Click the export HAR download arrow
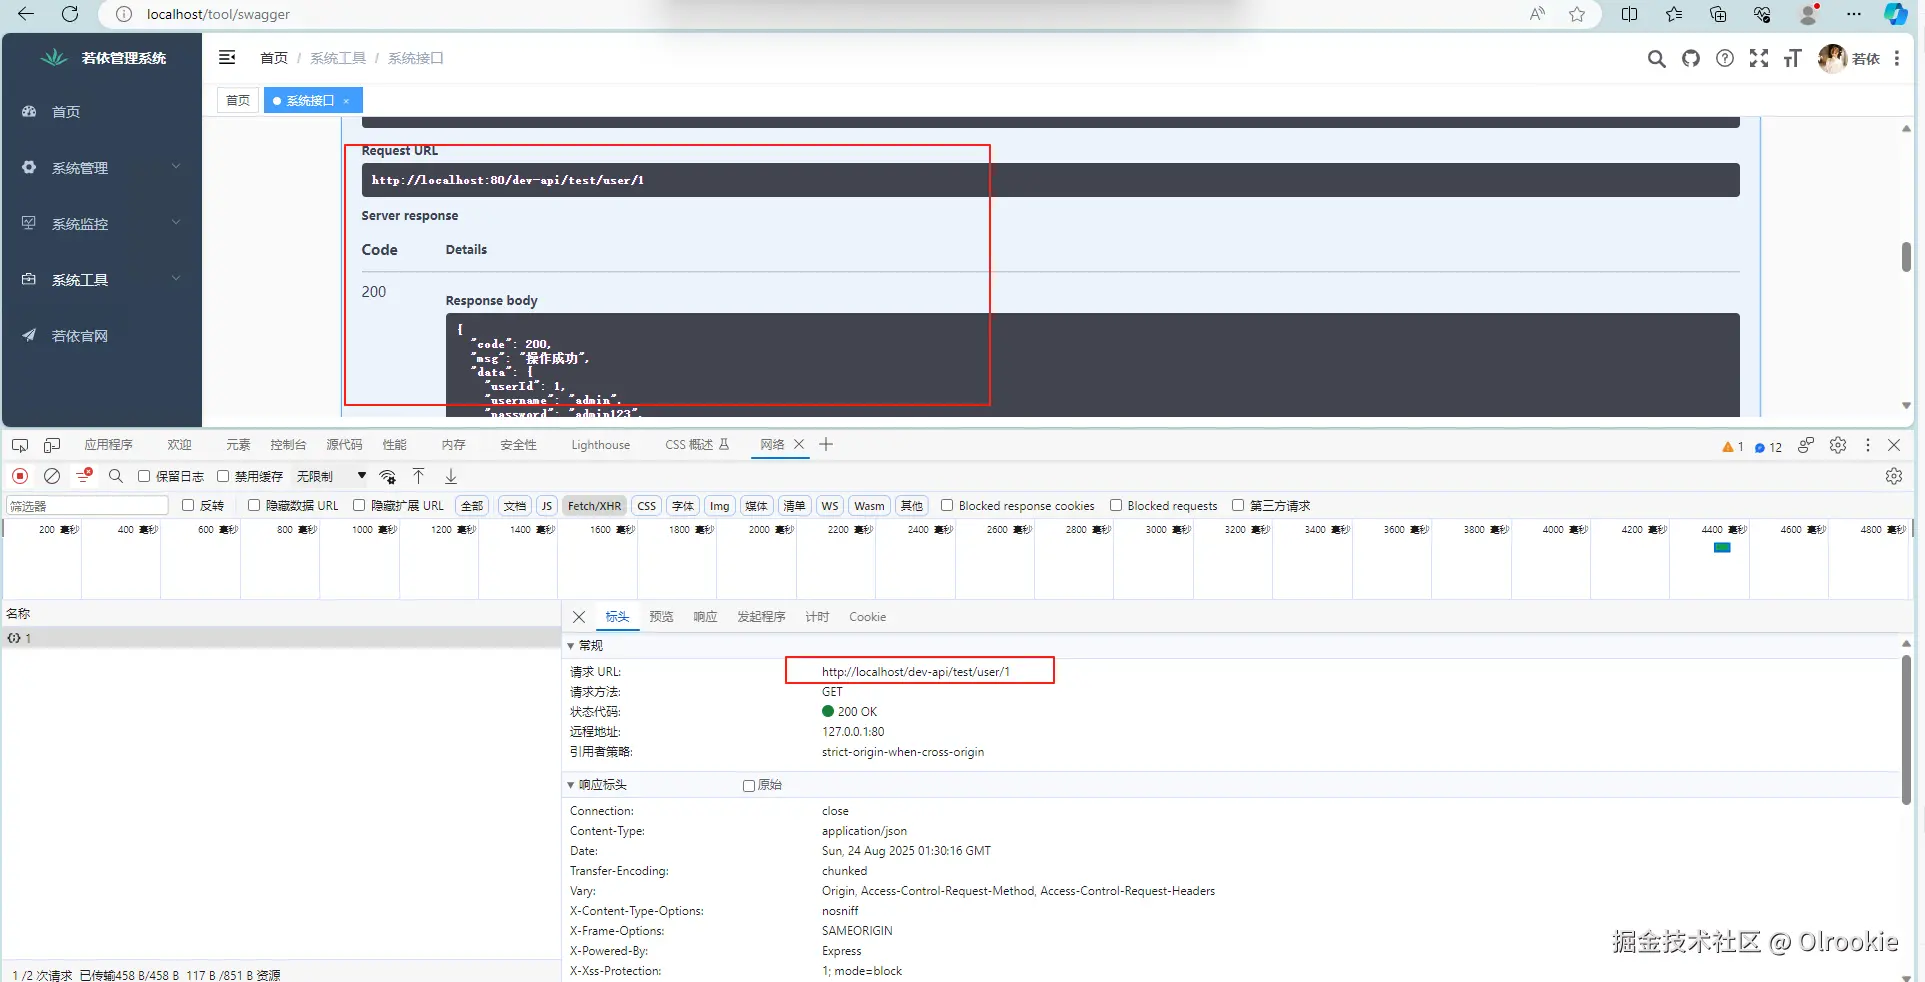 click(451, 476)
